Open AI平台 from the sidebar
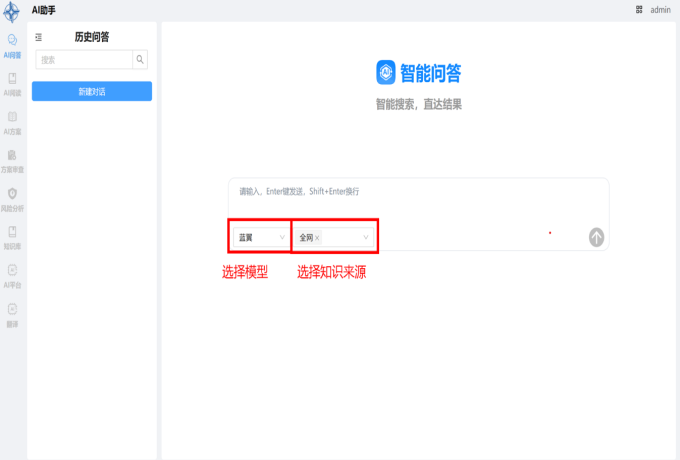The image size is (680, 460). coord(12,275)
